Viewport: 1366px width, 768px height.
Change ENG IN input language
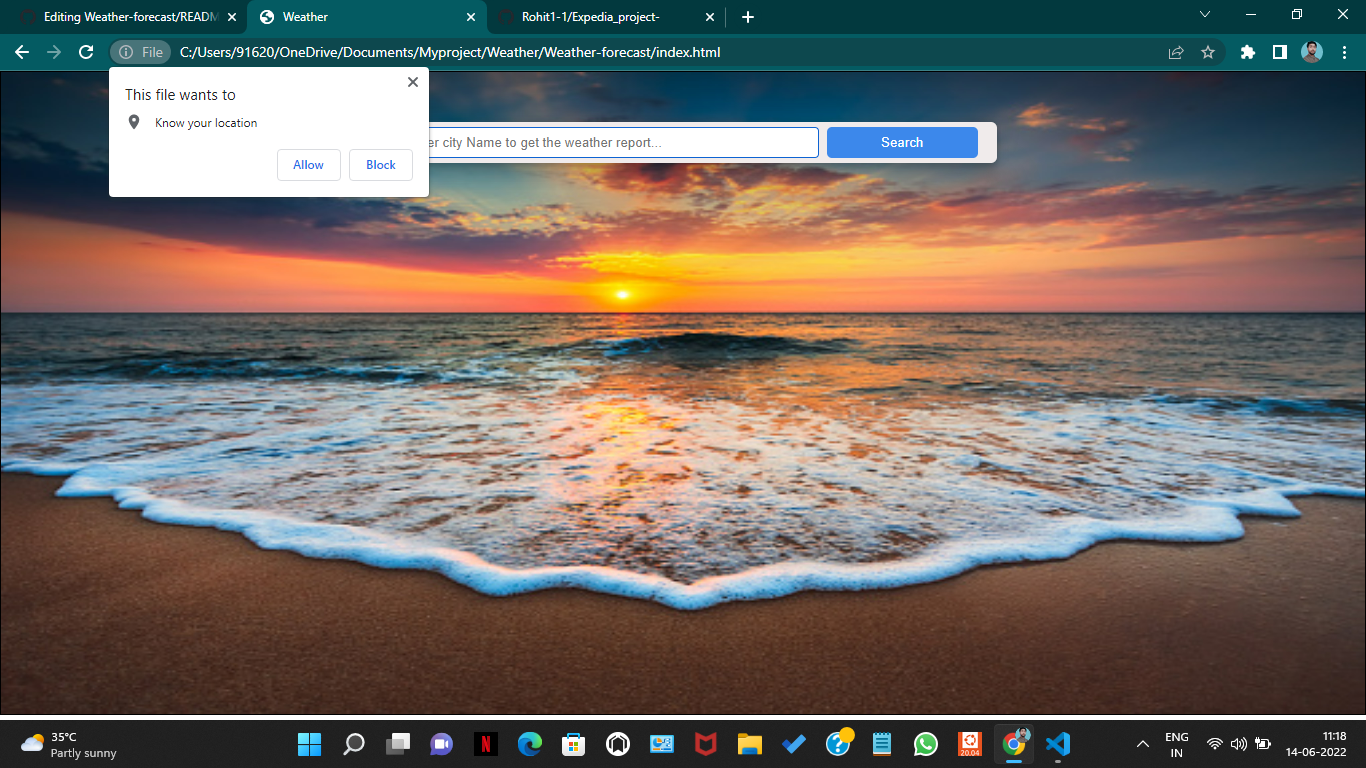click(x=1177, y=744)
